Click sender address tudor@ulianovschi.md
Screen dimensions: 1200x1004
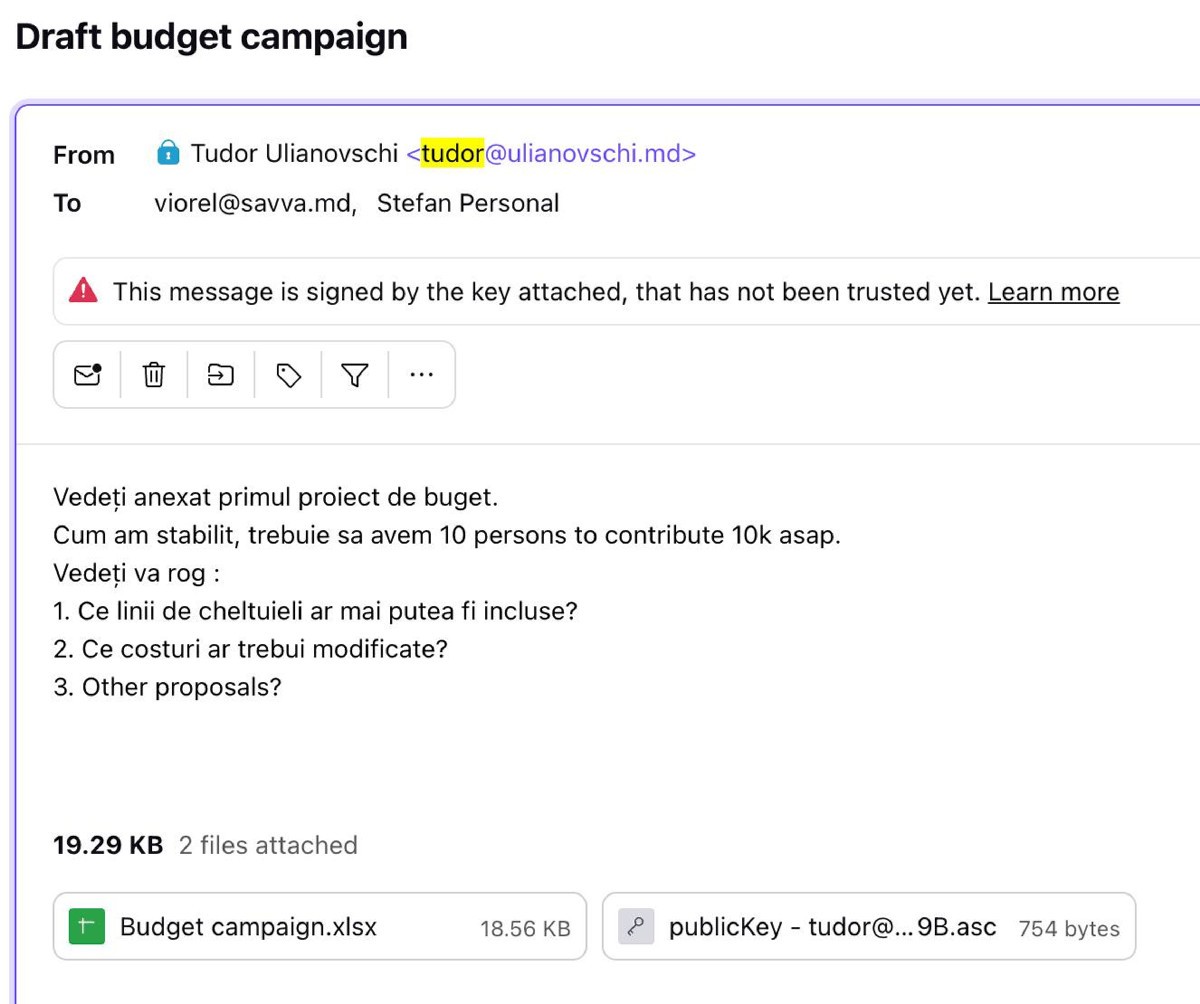[x=551, y=154]
